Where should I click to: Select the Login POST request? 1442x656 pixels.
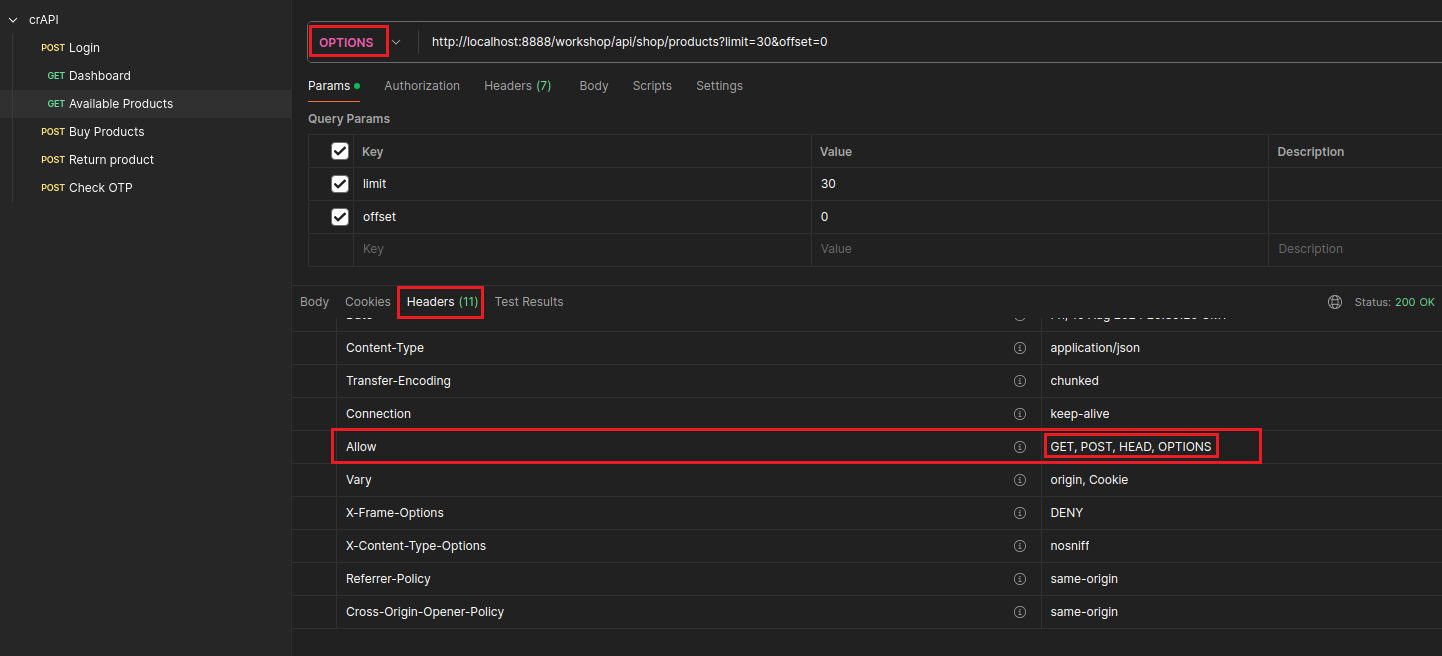[84, 48]
